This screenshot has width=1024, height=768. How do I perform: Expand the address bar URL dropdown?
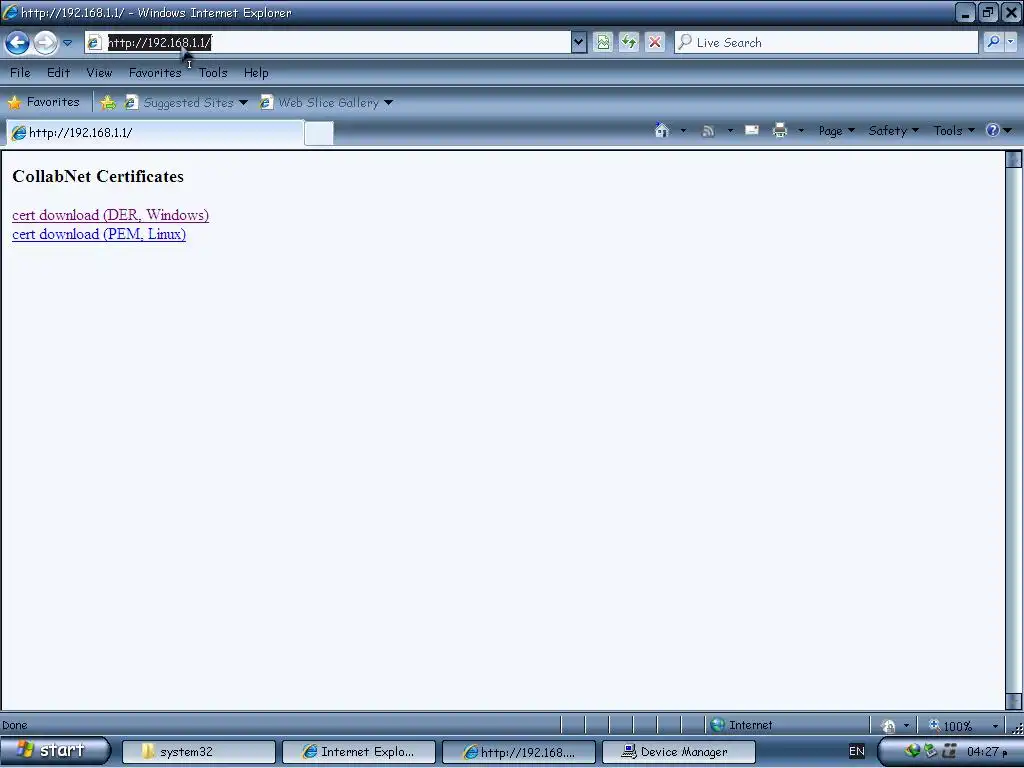coord(578,42)
